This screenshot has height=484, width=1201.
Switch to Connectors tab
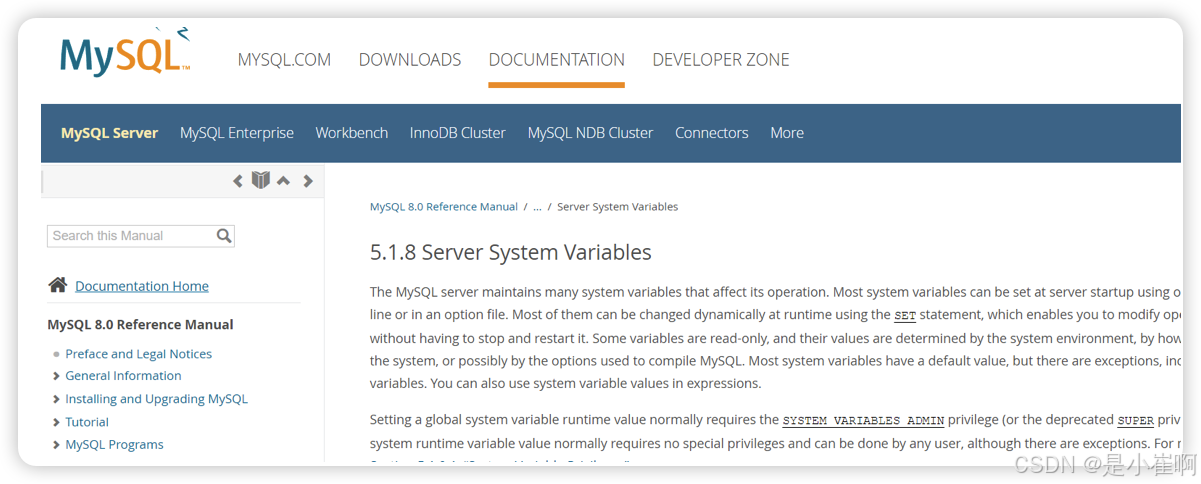click(x=712, y=133)
